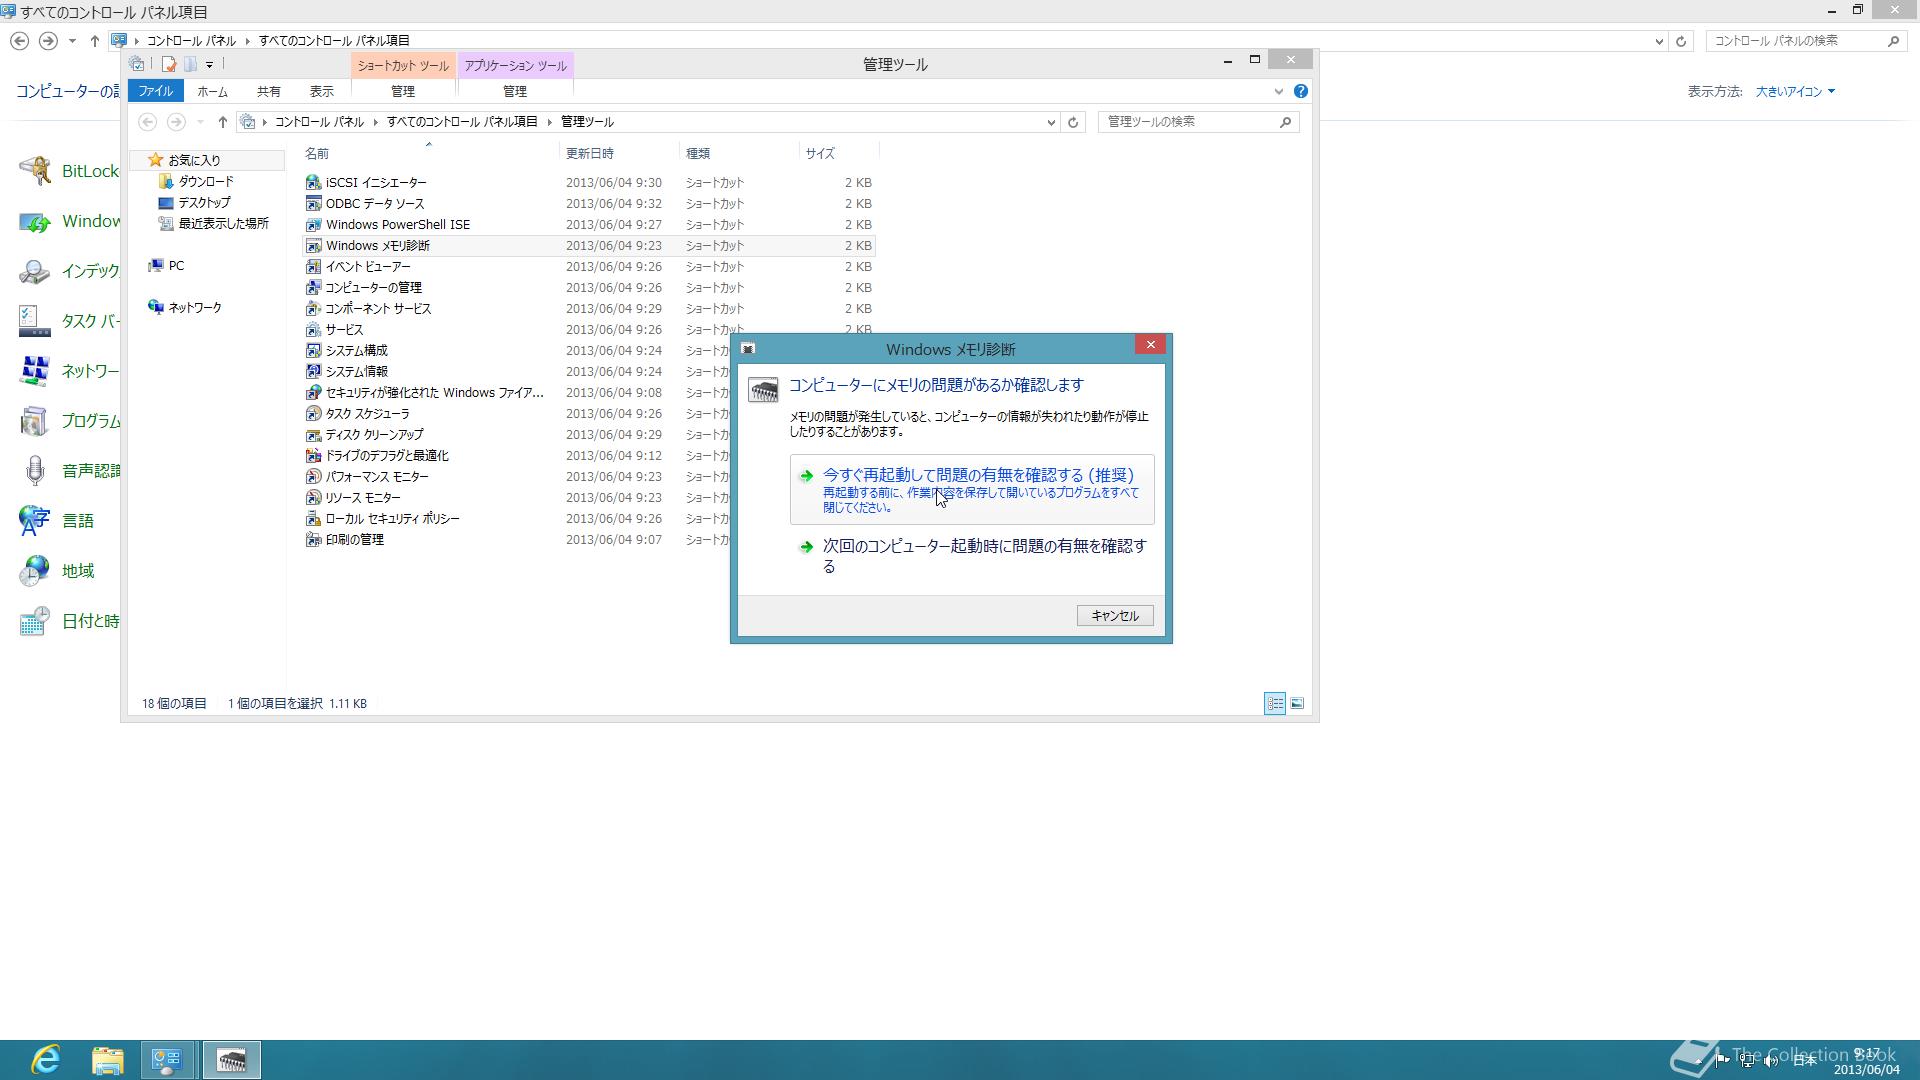
Task: Select the ODBC データ ソース icon
Action: click(x=313, y=204)
